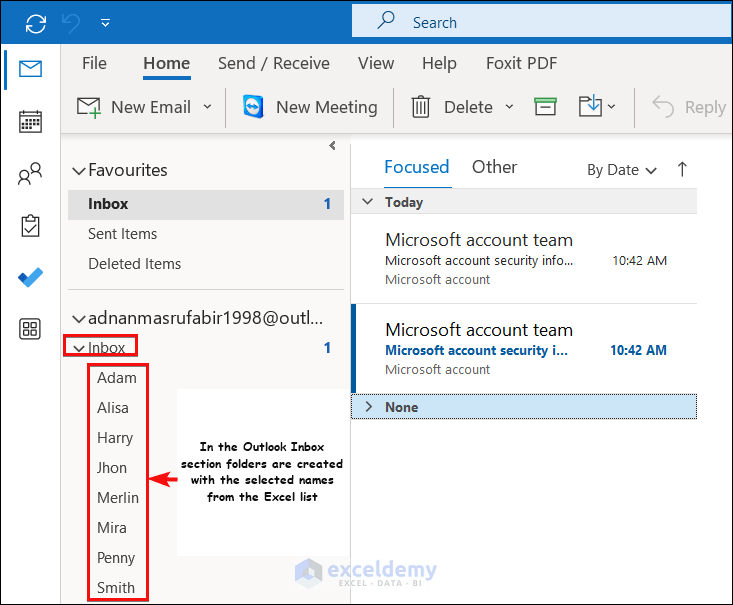Open the By Date sort dropdown
This screenshot has height=605, width=733.
click(621, 170)
